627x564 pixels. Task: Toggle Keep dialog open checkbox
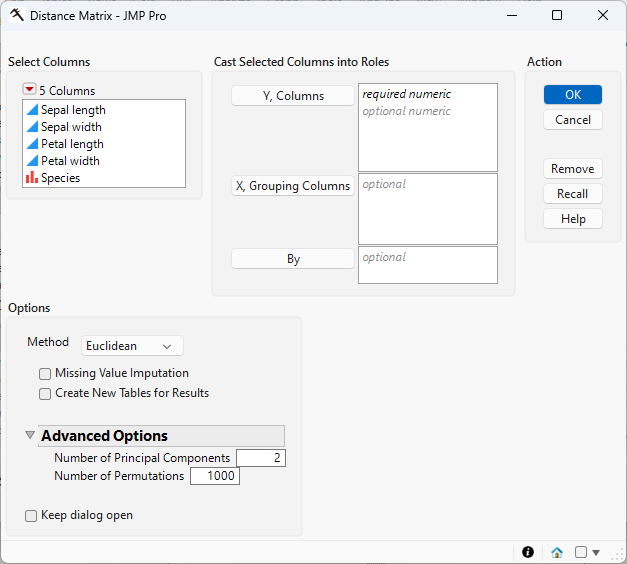tap(32, 516)
